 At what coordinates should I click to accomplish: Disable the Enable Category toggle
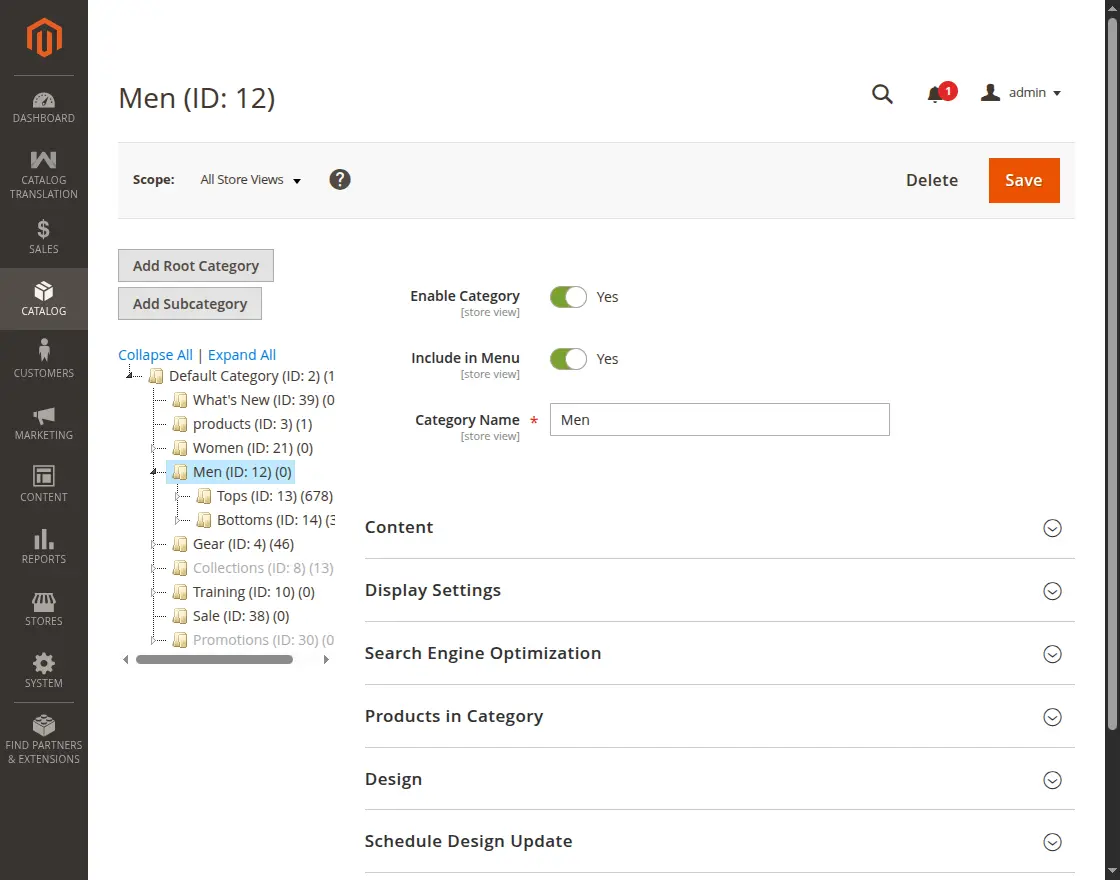[568, 297]
